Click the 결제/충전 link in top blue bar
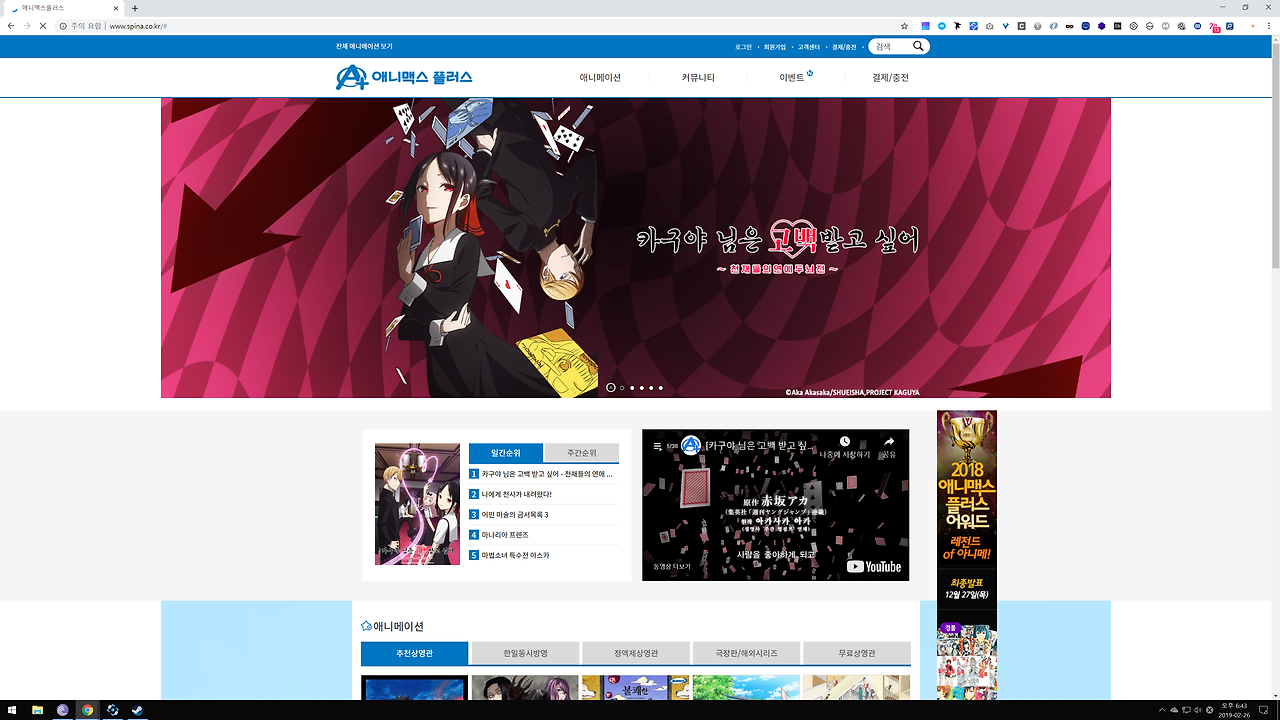1280x720 pixels. click(844, 47)
